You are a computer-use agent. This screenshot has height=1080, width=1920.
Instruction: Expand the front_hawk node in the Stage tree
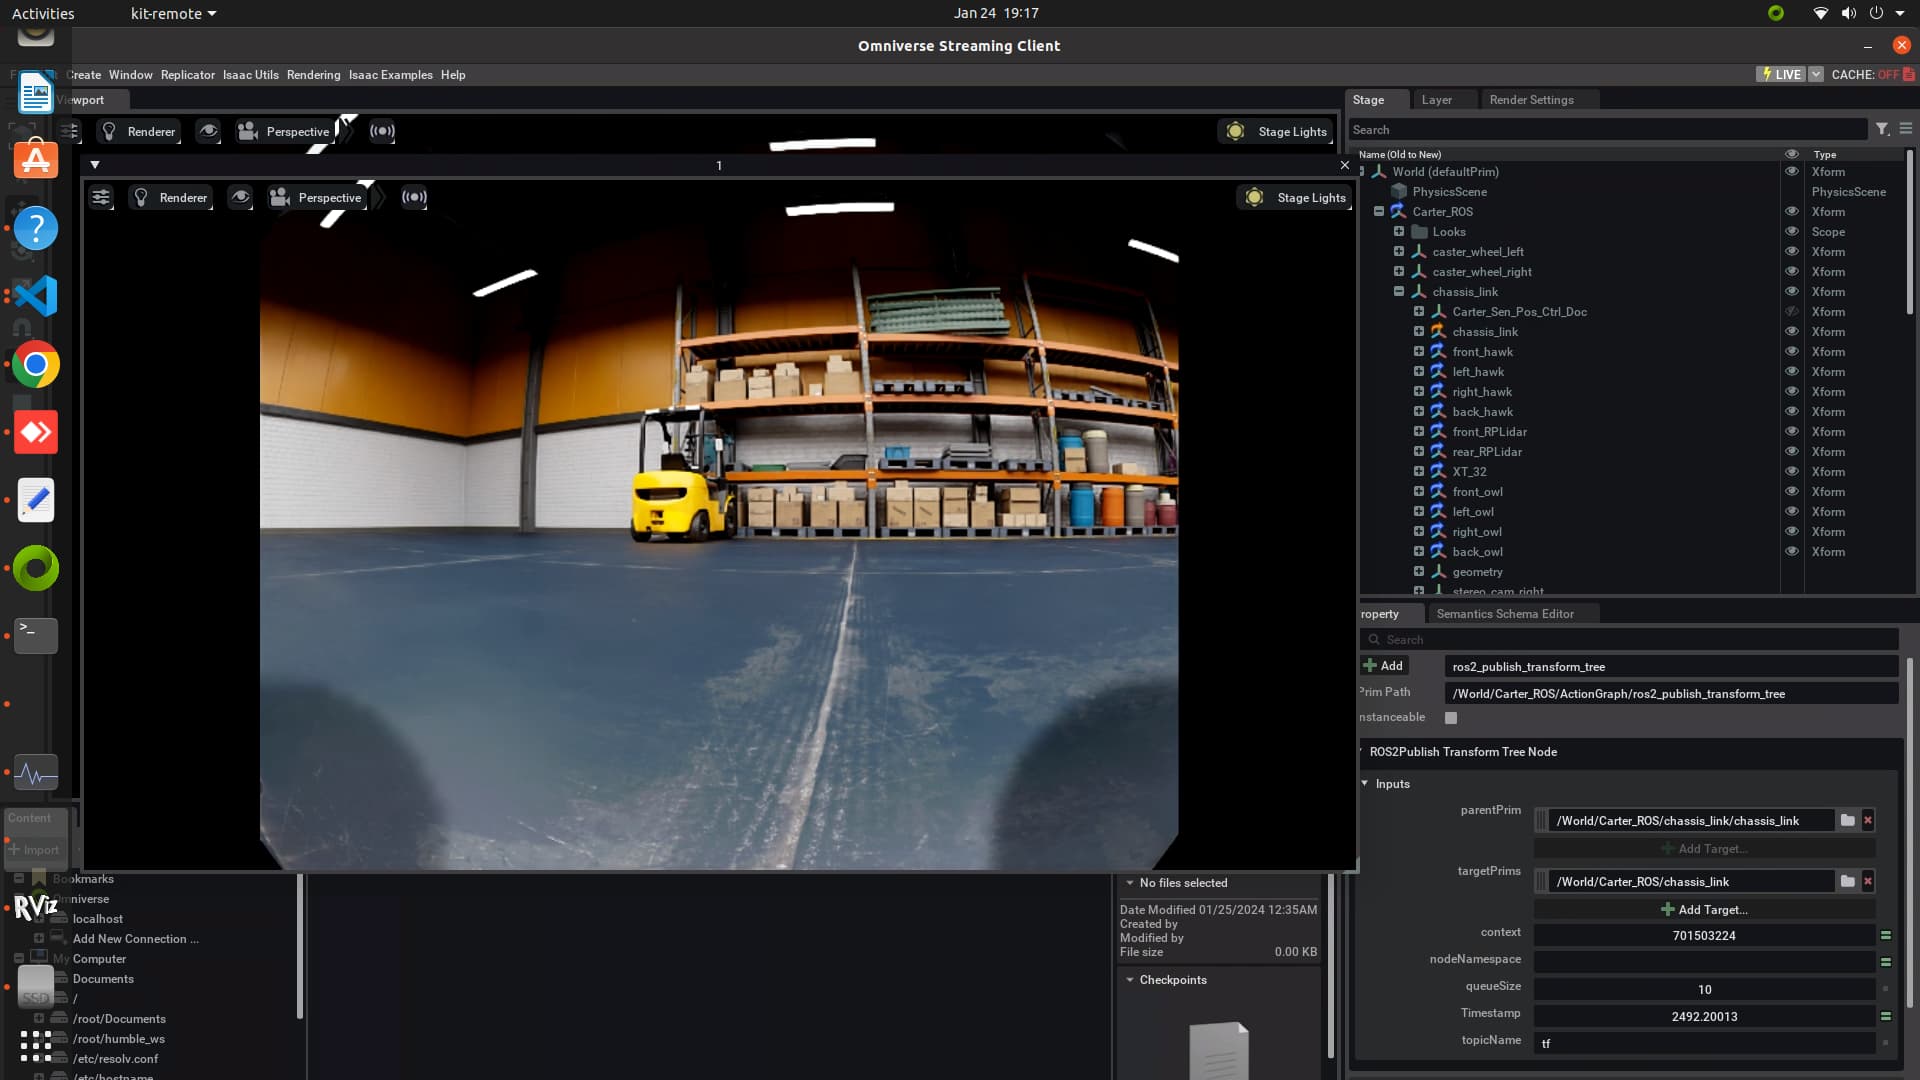click(1418, 351)
